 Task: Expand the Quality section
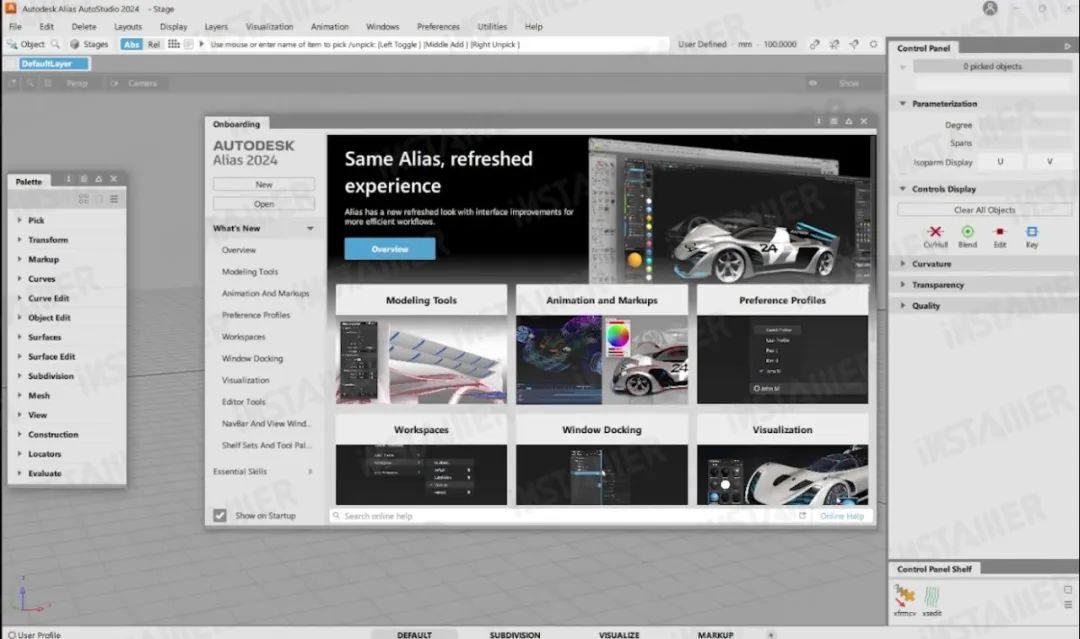pyautogui.click(x=902, y=305)
